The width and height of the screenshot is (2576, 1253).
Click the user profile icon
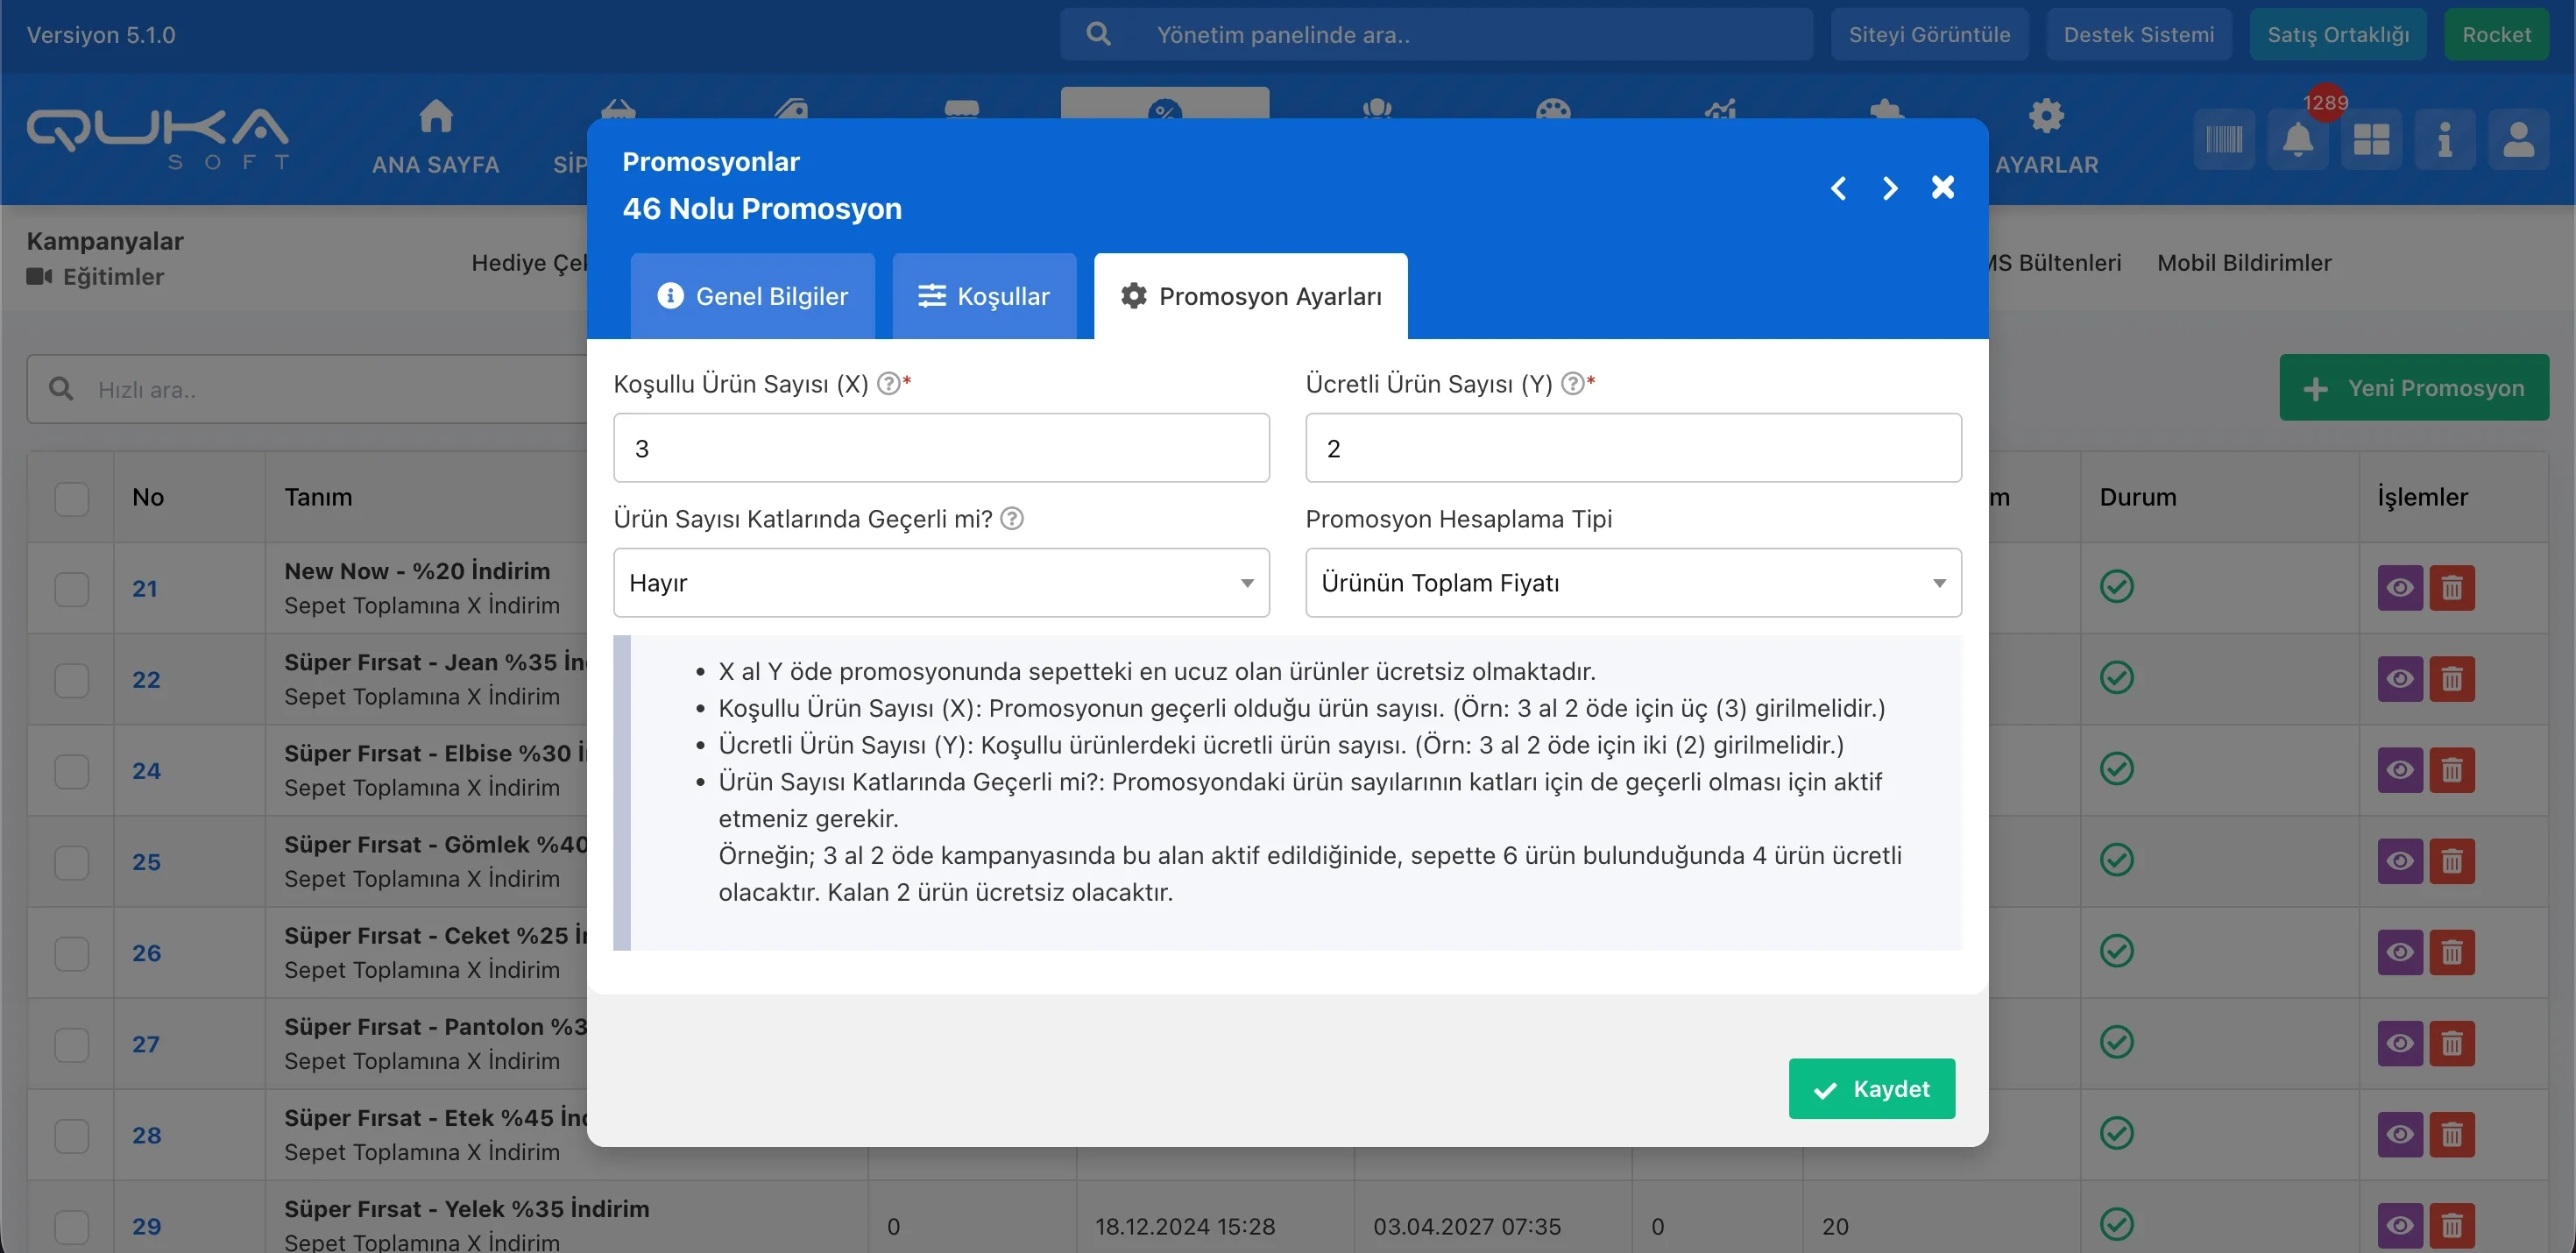2518,139
